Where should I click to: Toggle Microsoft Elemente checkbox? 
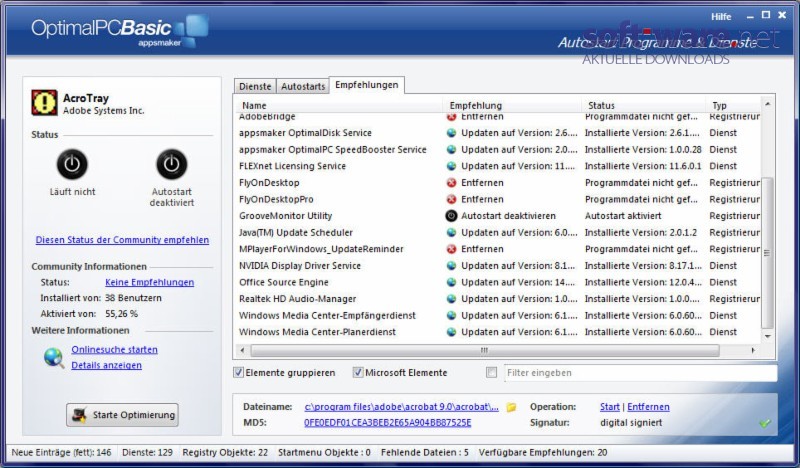tap(358, 373)
